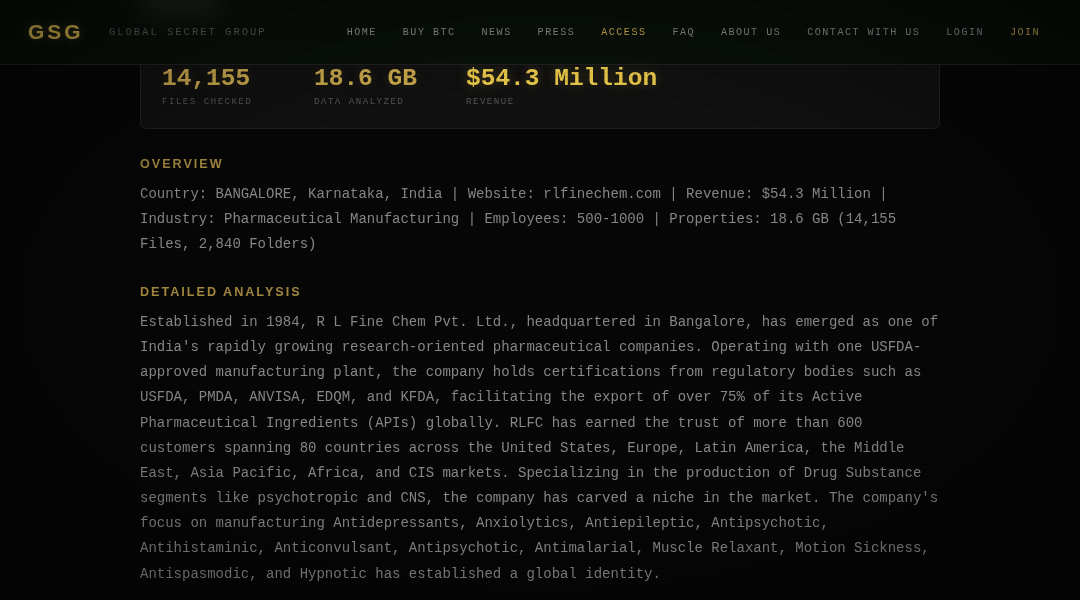This screenshot has height=600, width=1080.
Task: Open the Home nav item
Action: (x=362, y=32)
